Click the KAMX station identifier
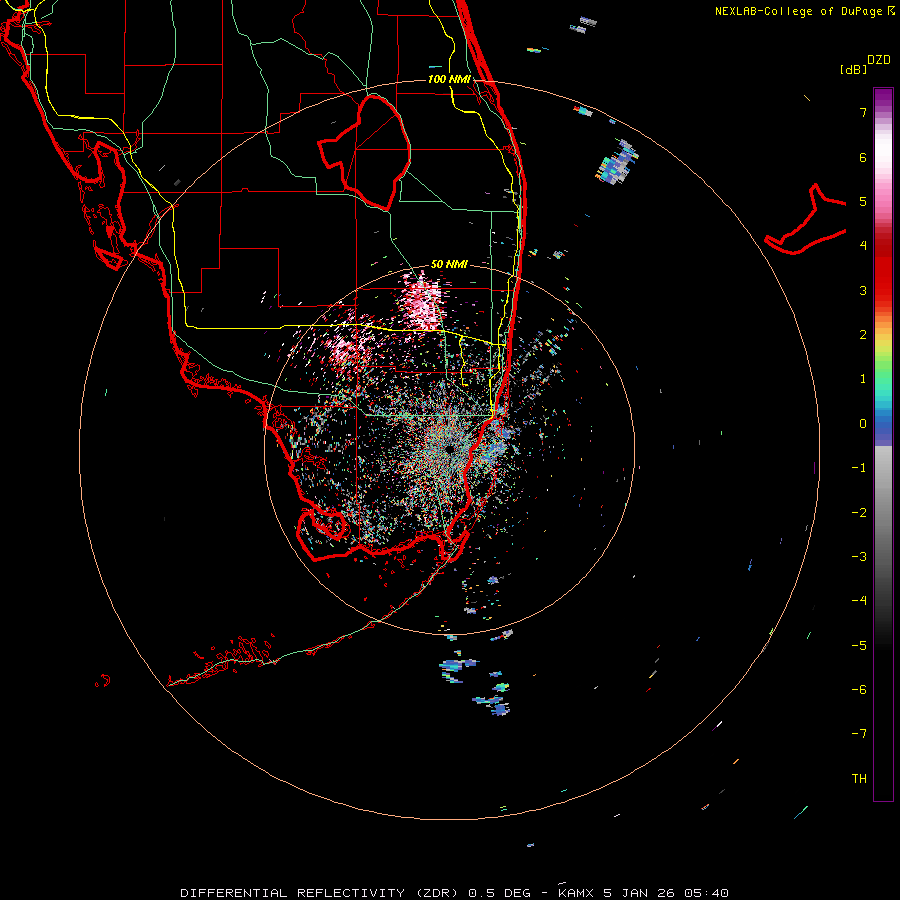This screenshot has width=900, height=900. tap(576, 893)
